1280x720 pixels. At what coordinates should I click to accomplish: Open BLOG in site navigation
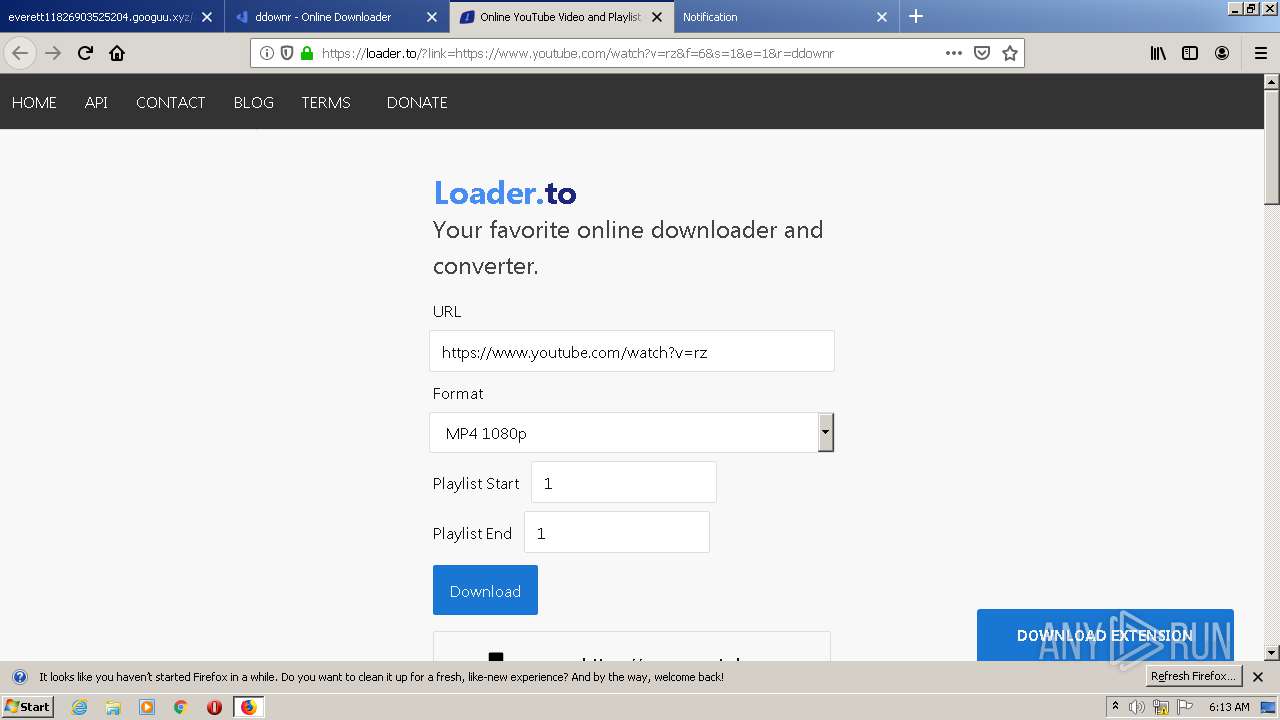pos(253,102)
